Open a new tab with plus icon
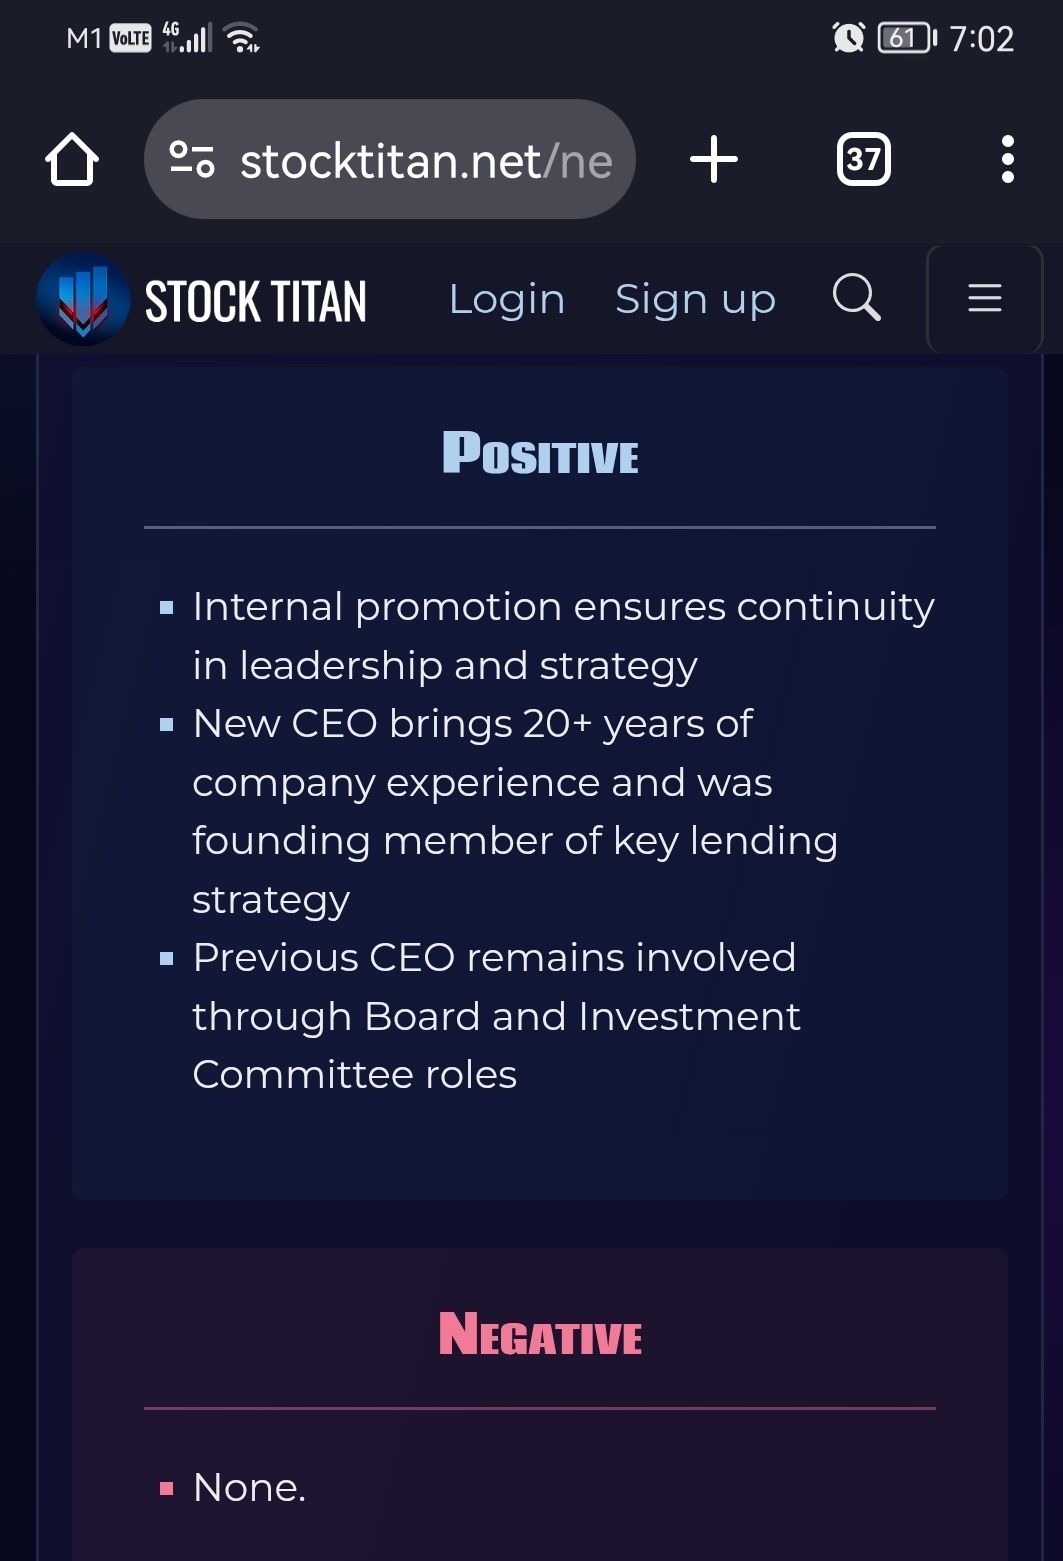Screen dimensions: 1063x1561 [714, 159]
